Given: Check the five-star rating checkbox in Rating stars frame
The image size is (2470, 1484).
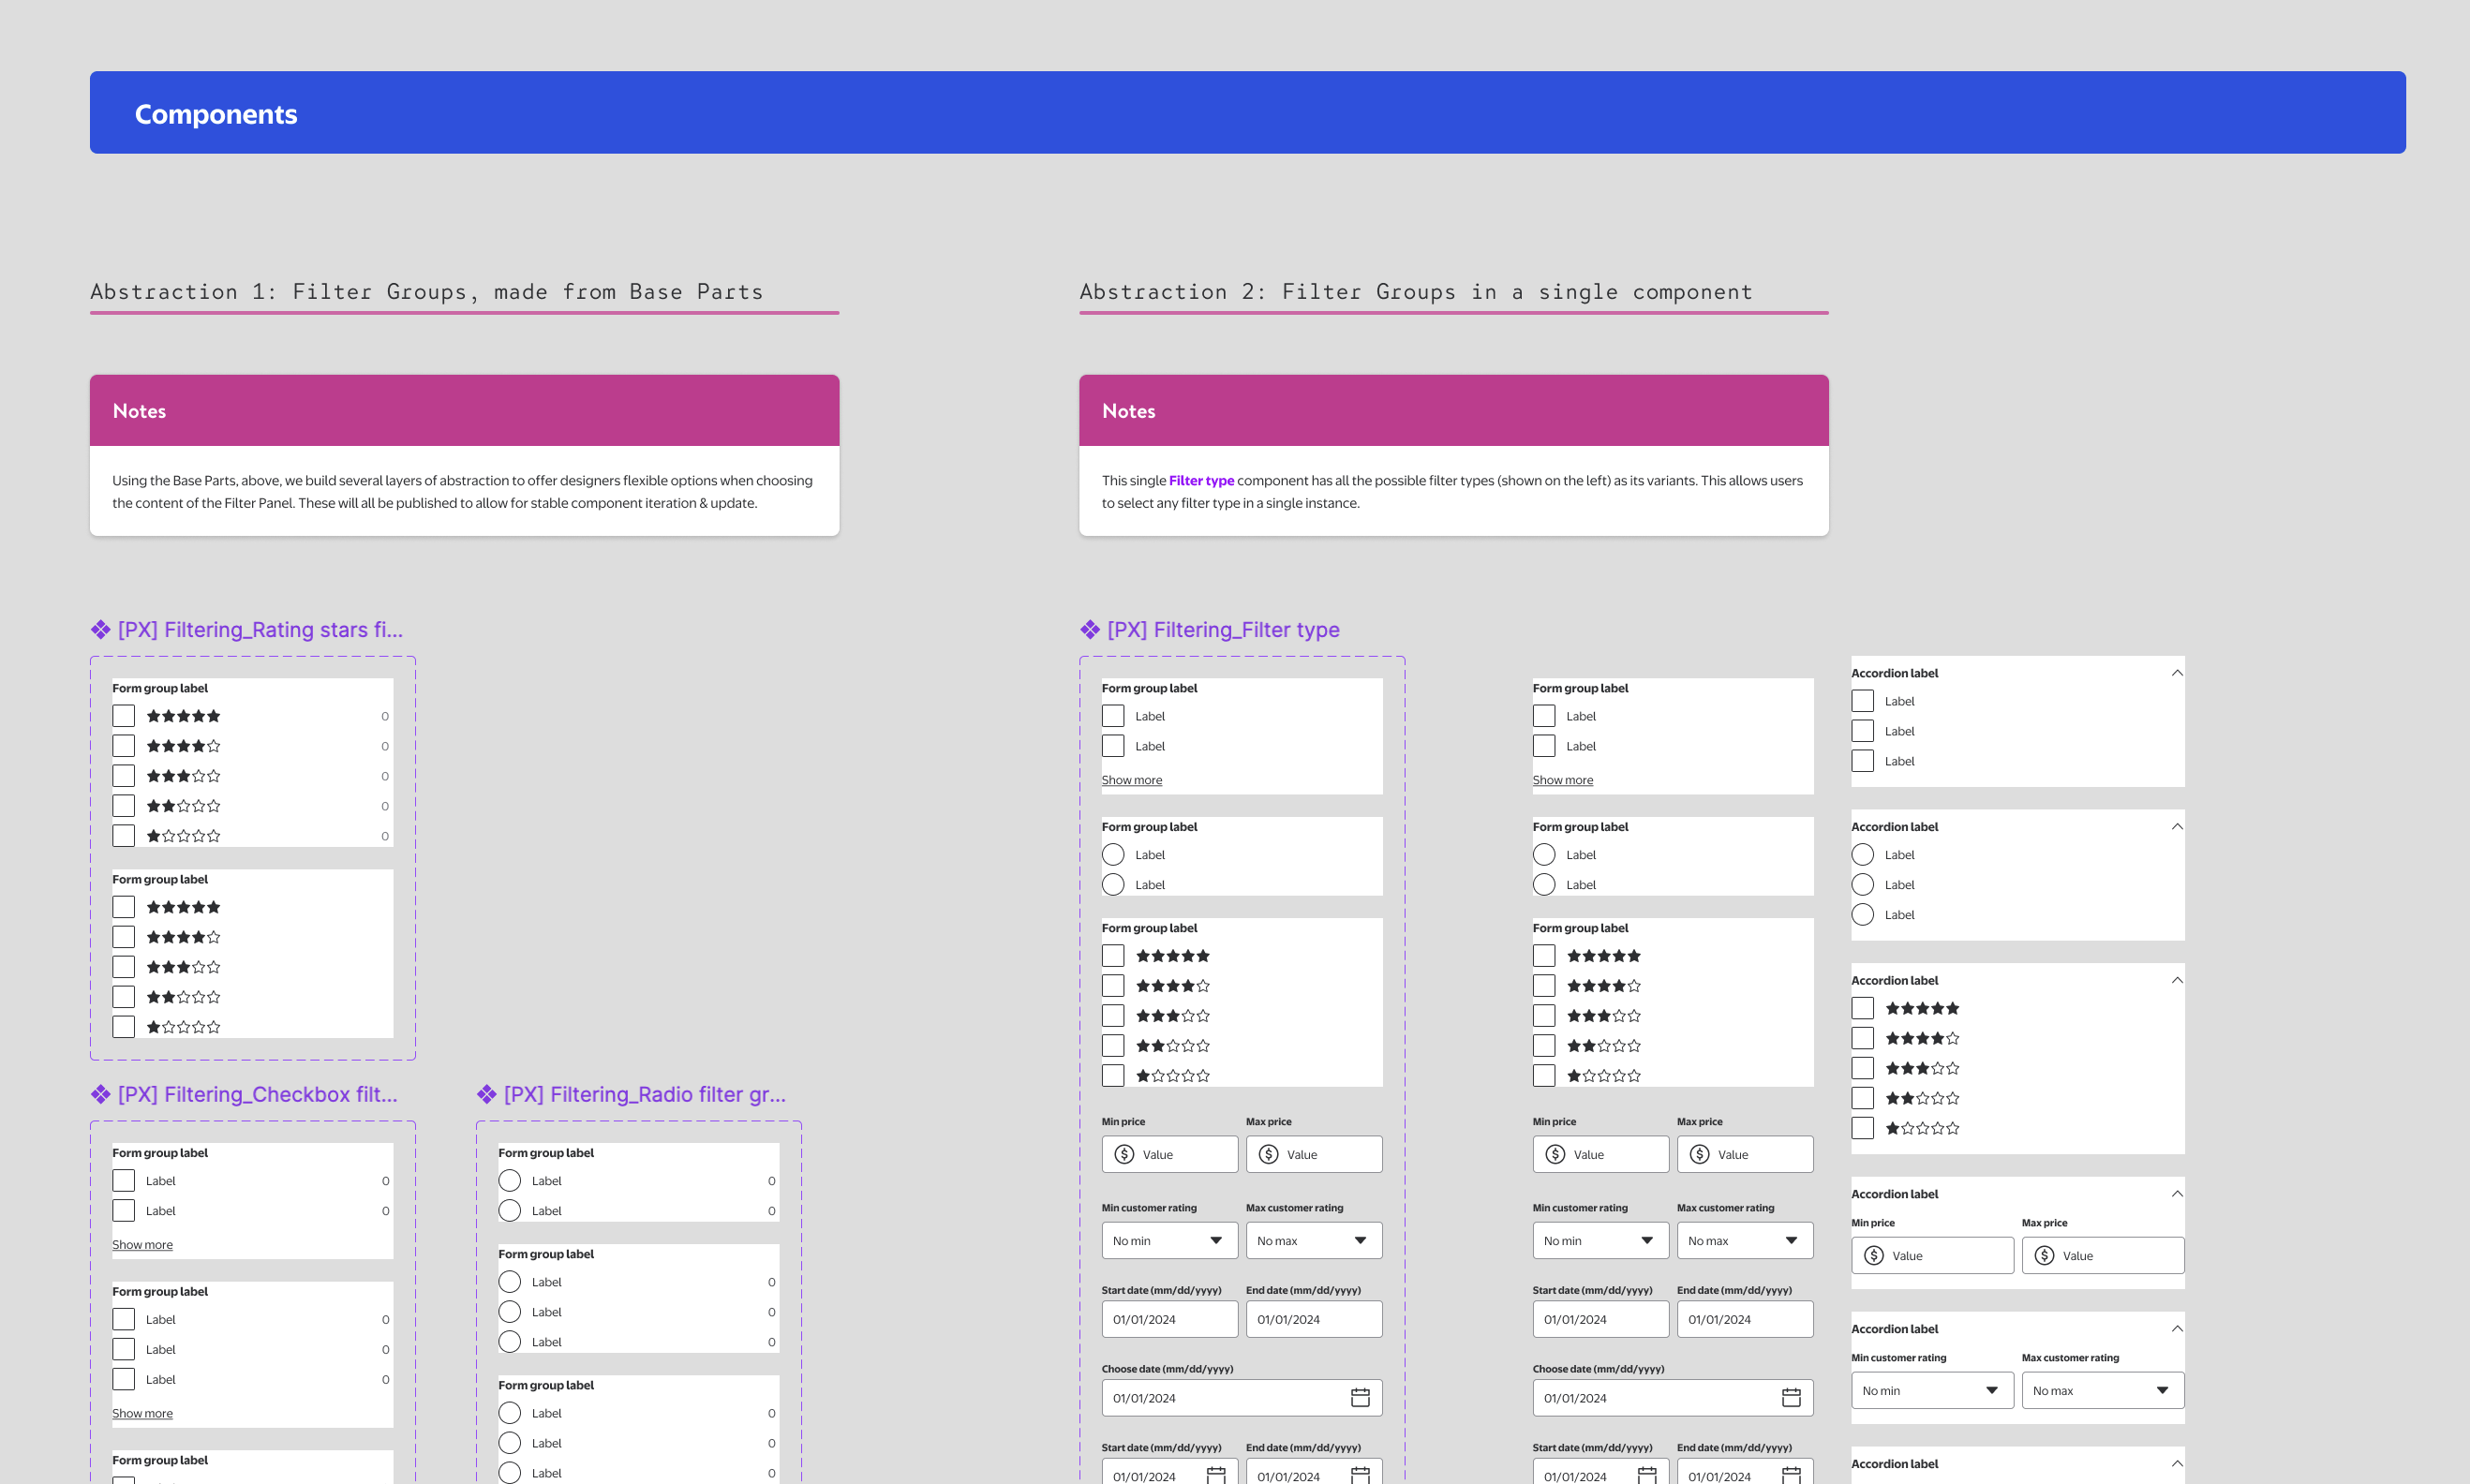Looking at the screenshot, I should (x=124, y=716).
